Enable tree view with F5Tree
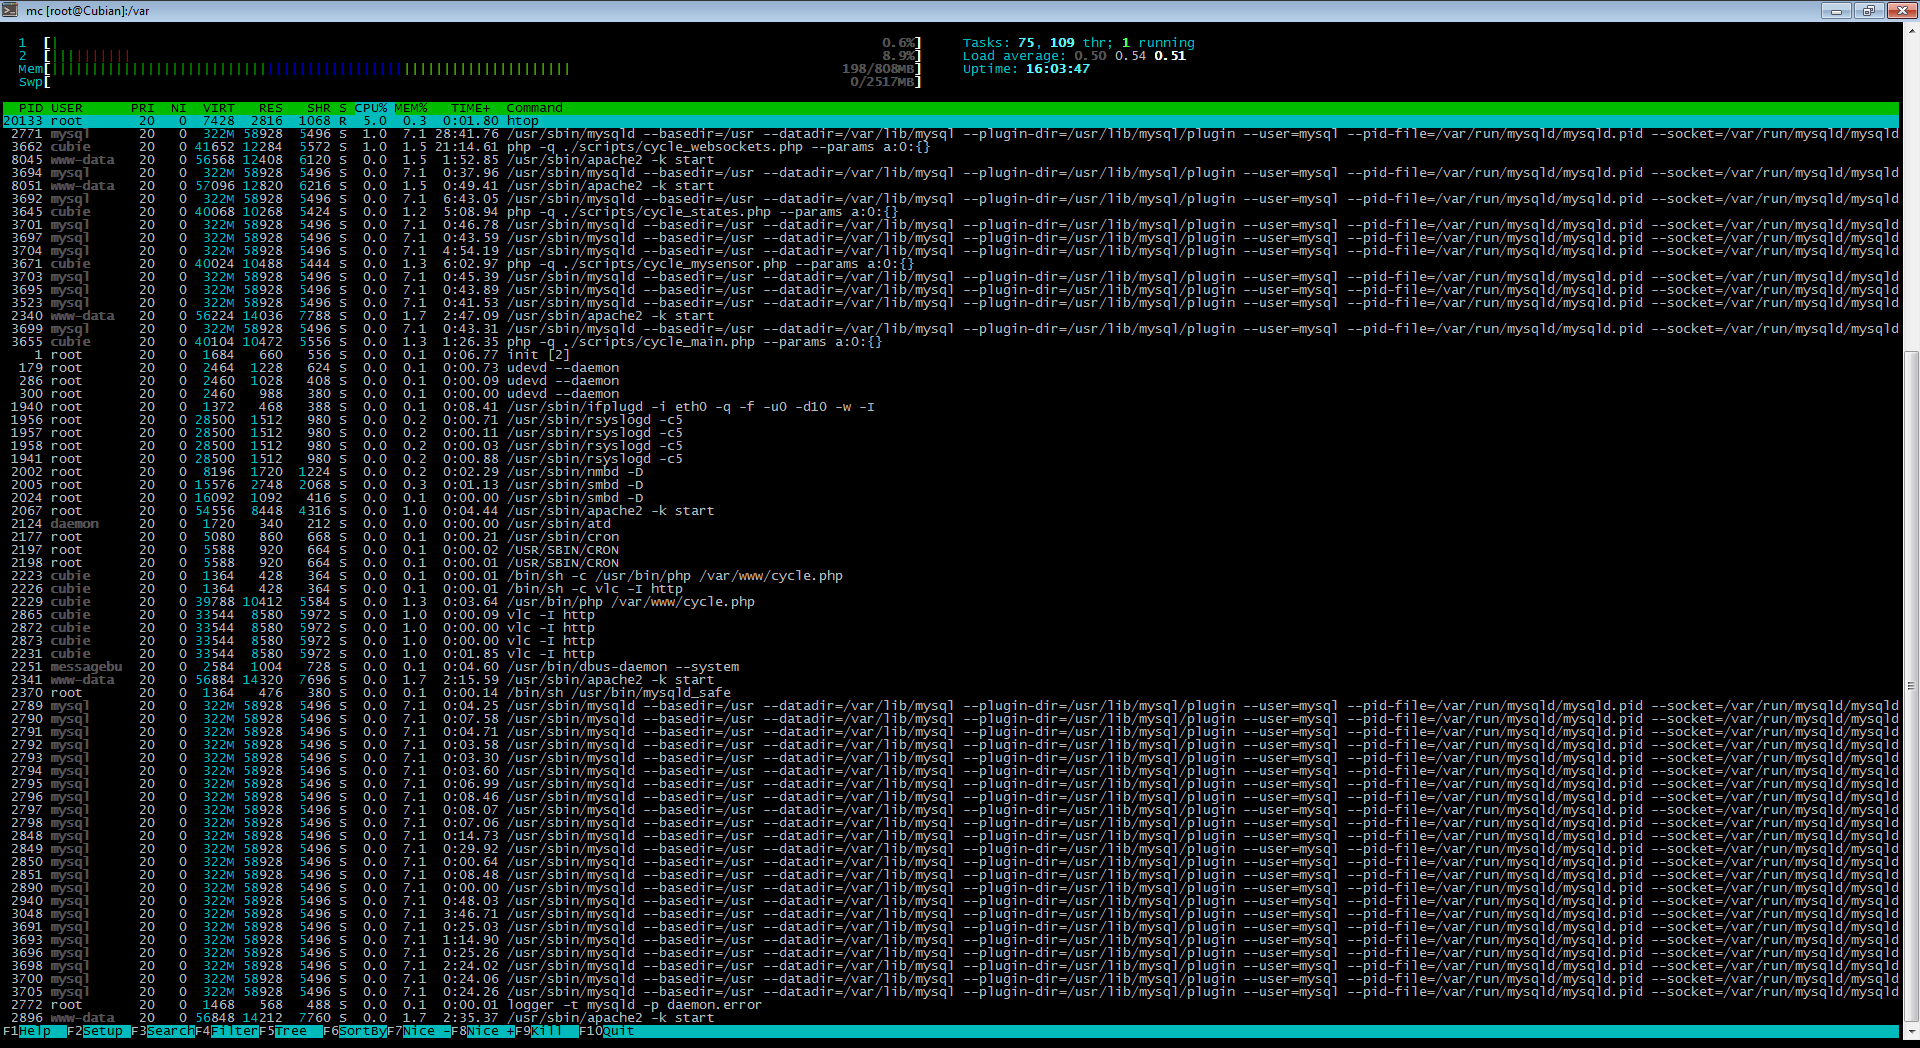Viewport: 1920px width, 1048px height. point(290,1031)
